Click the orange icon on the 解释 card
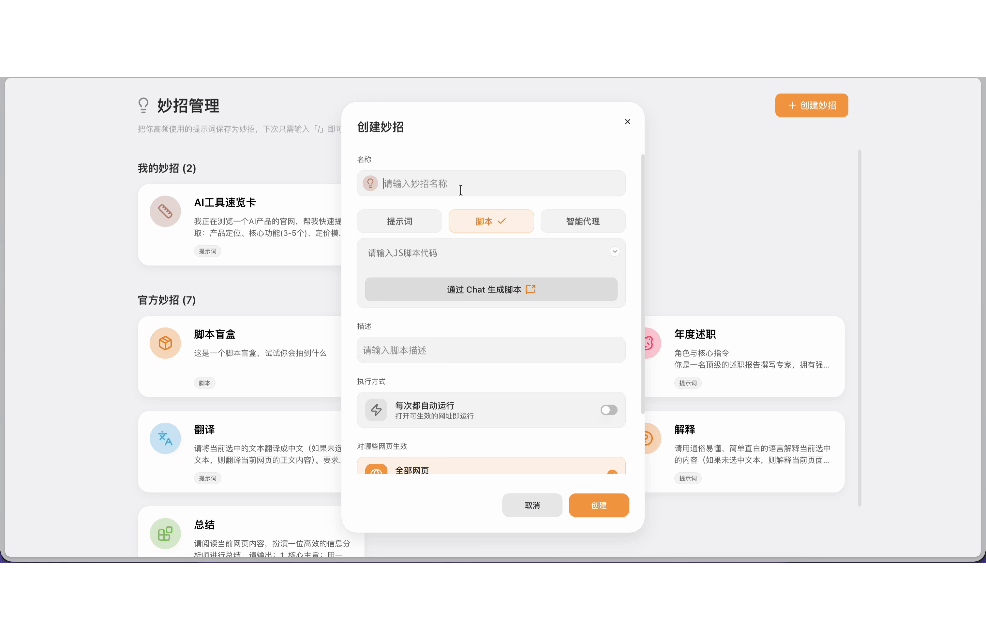The image size is (986, 640). pyautogui.click(x=651, y=438)
